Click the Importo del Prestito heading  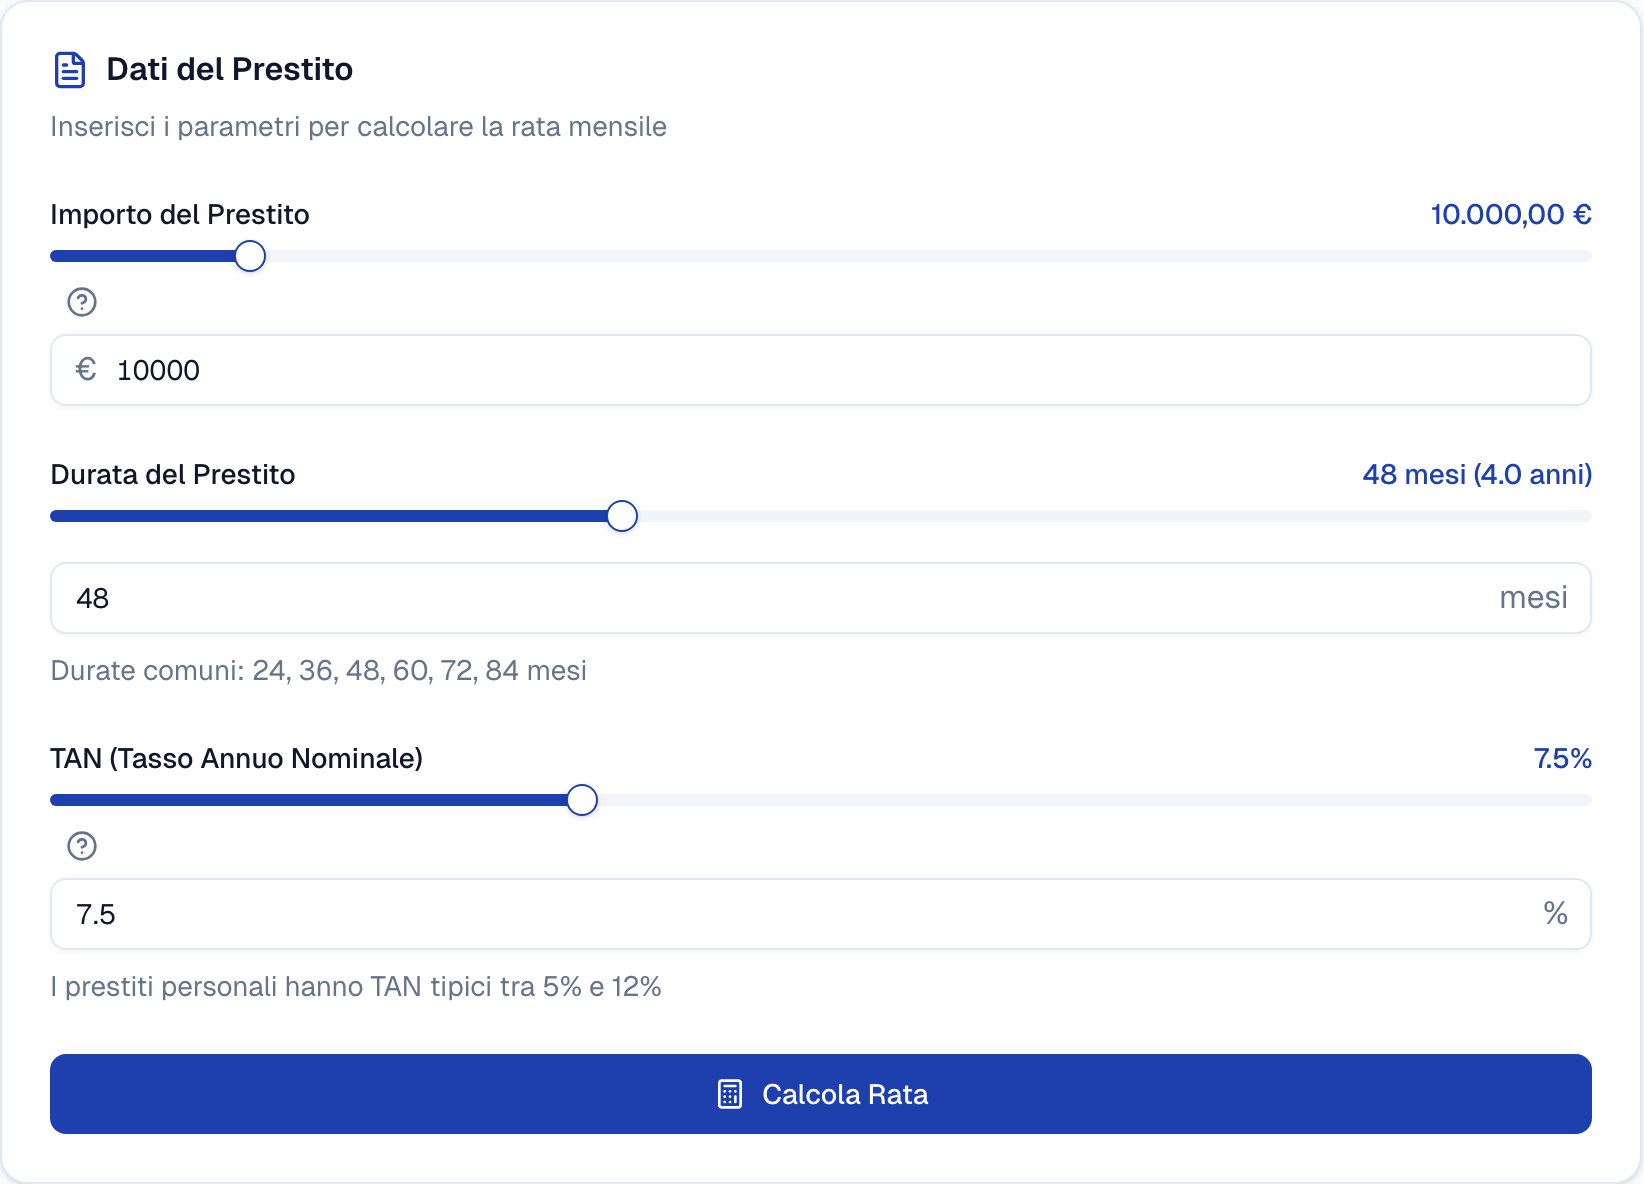click(x=180, y=213)
